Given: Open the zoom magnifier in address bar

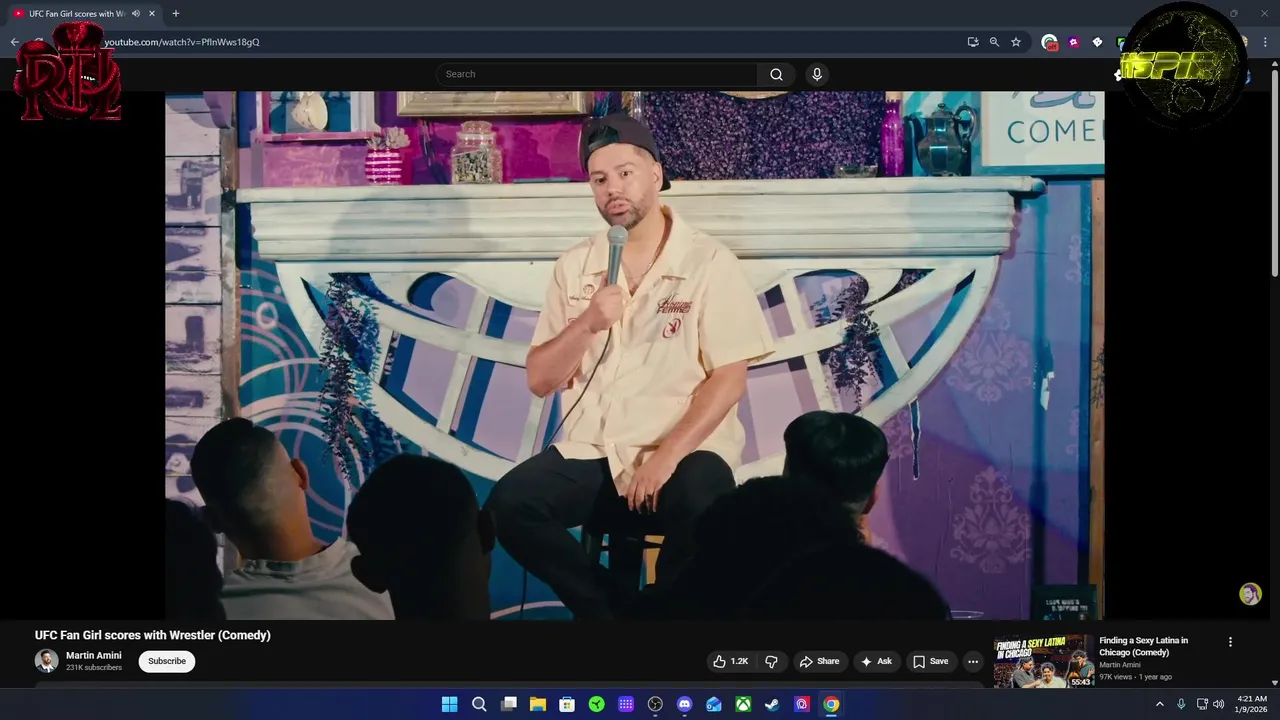Looking at the screenshot, I should pos(994,42).
